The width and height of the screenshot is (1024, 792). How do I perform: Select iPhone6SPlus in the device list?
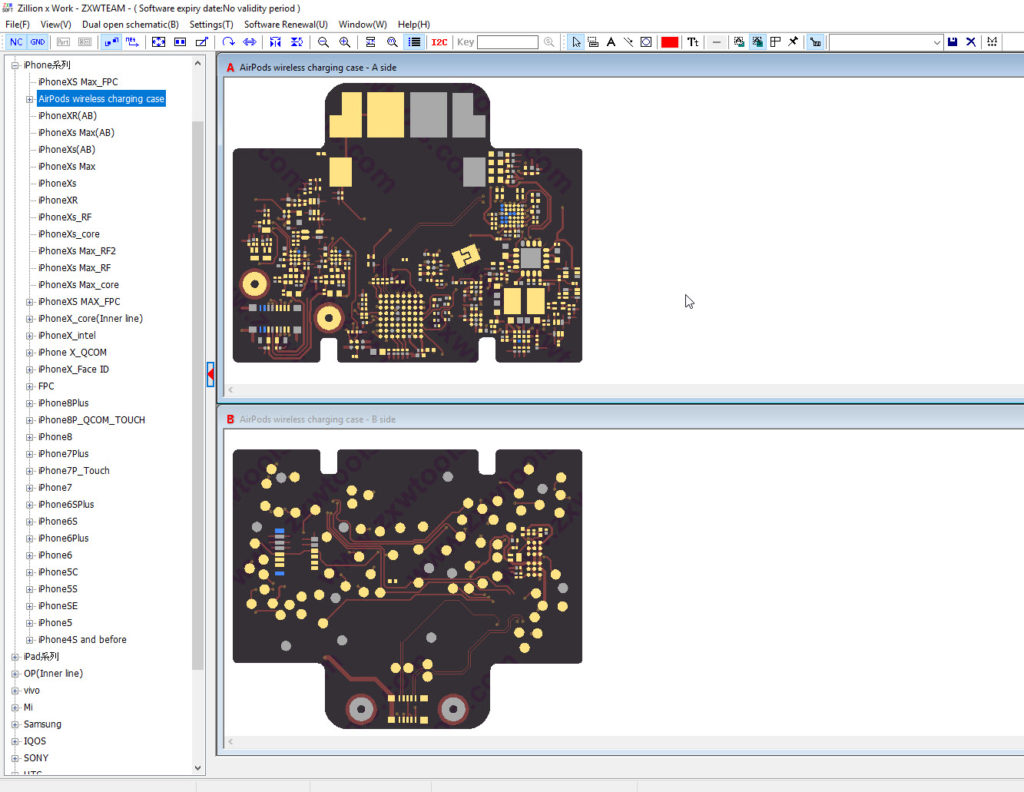point(66,505)
